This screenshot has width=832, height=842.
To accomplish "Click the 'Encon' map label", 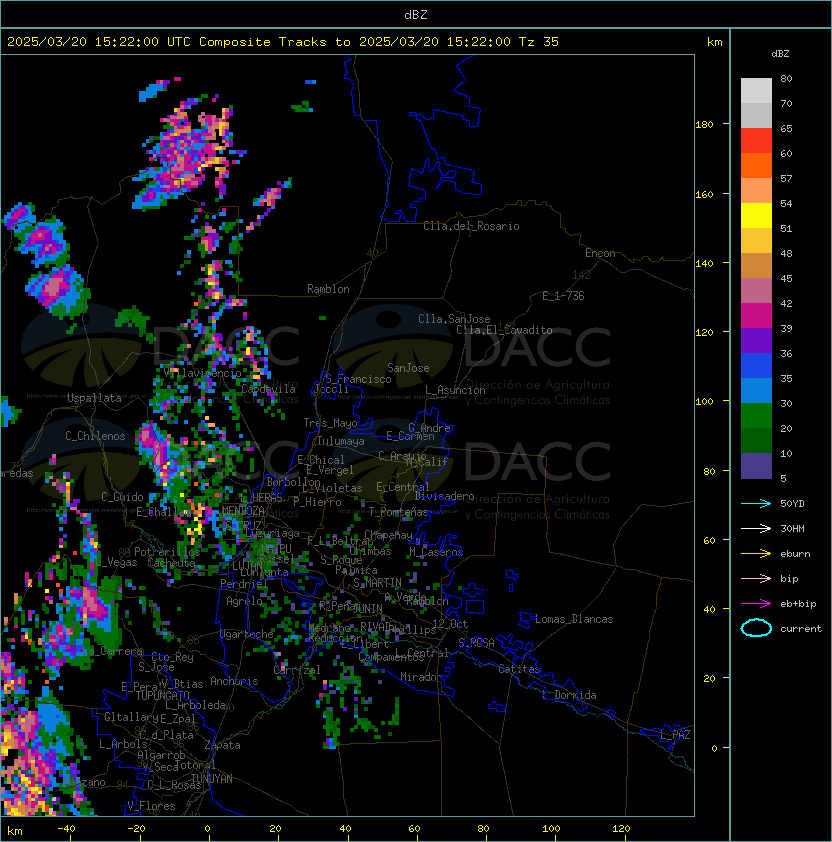I will pos(600,253).
